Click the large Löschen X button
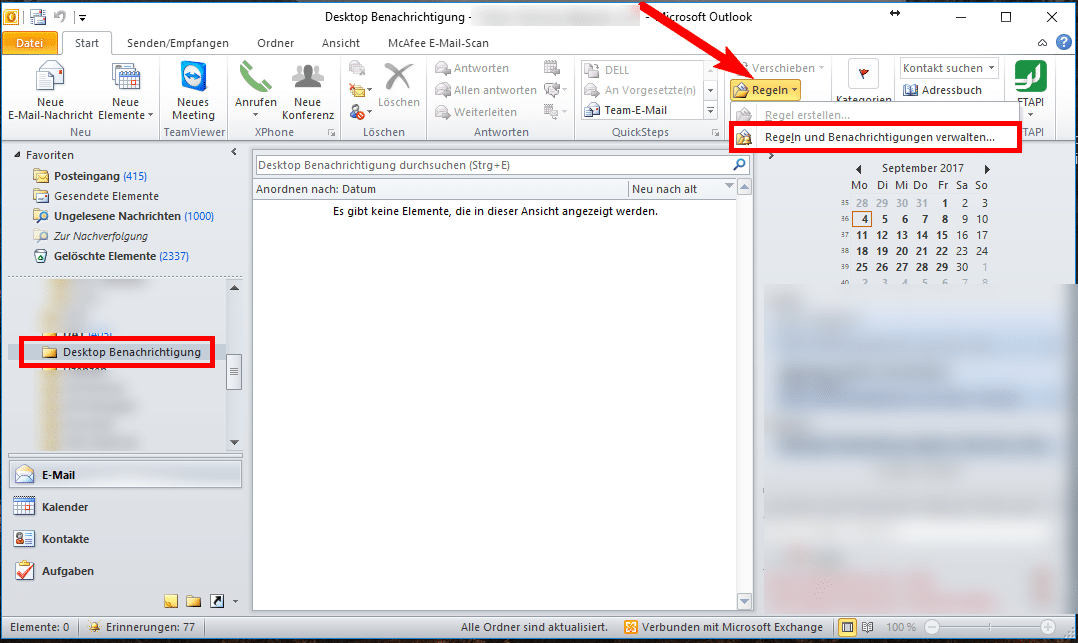1078x643 pixels. 399,85
